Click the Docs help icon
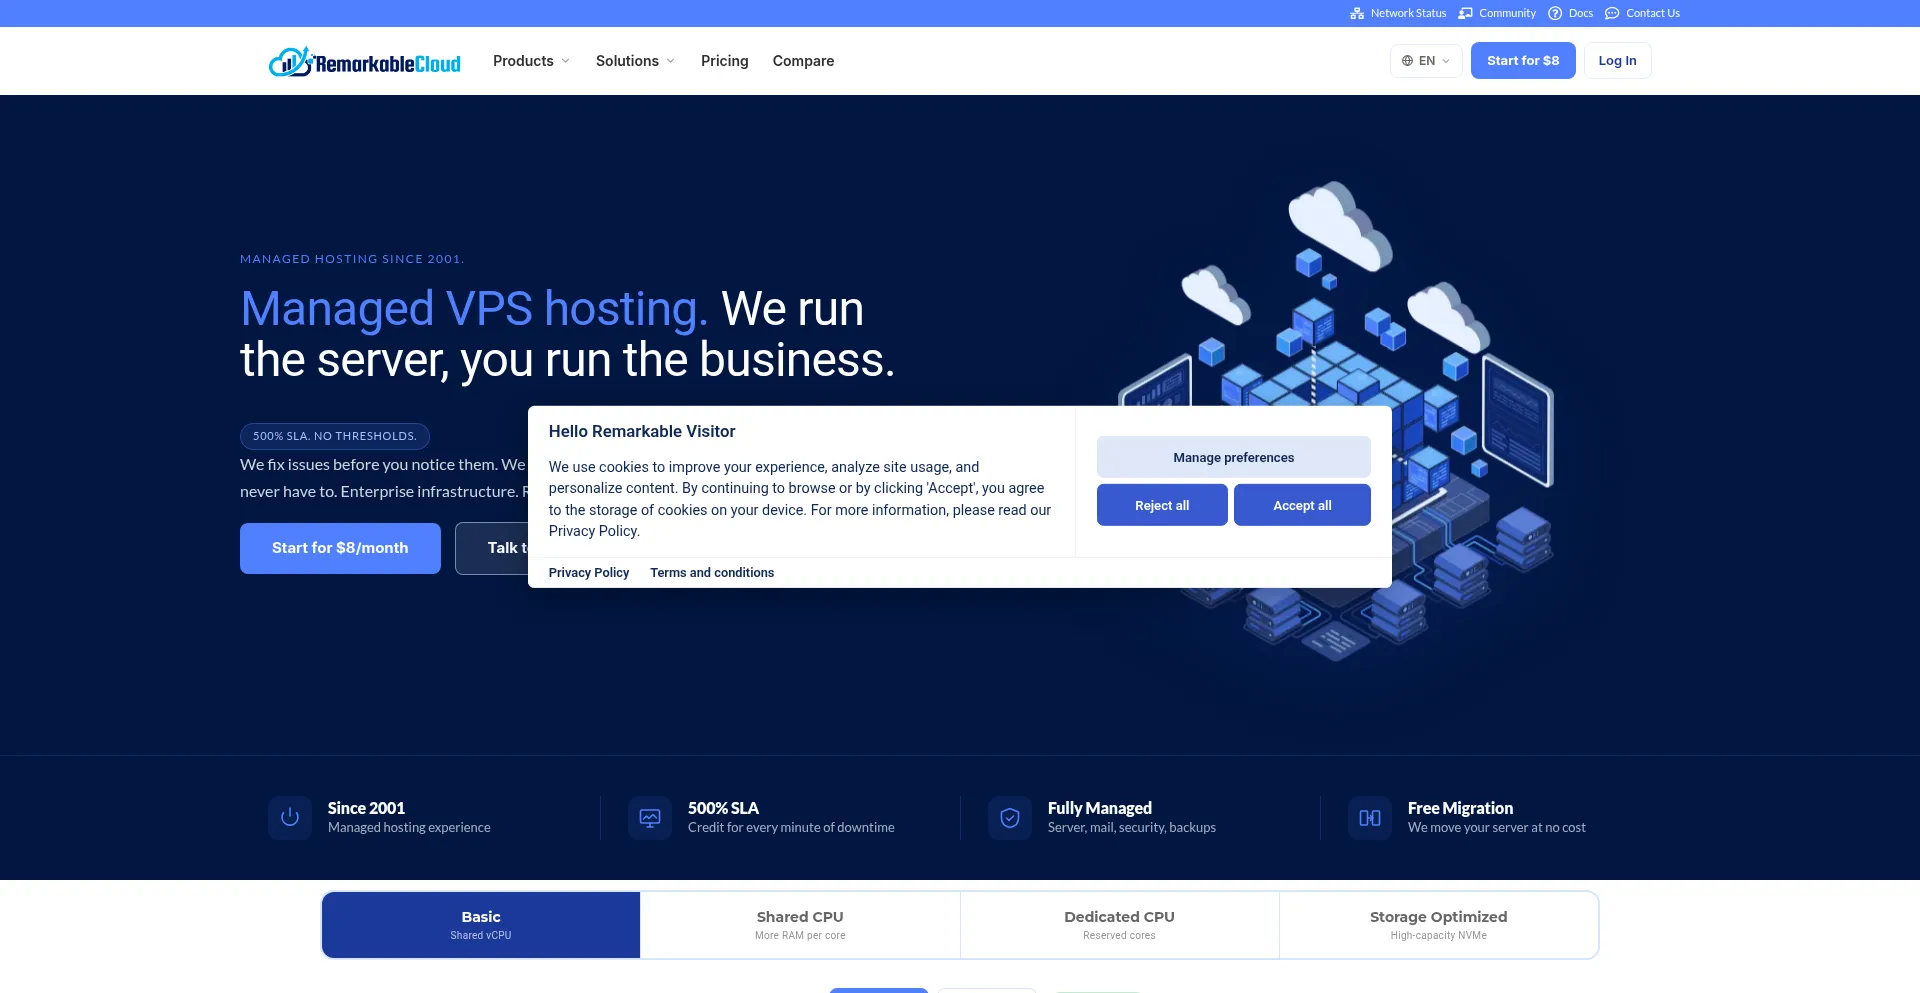The width and height of the screenshot is (1920, 993). [1555, 13]
